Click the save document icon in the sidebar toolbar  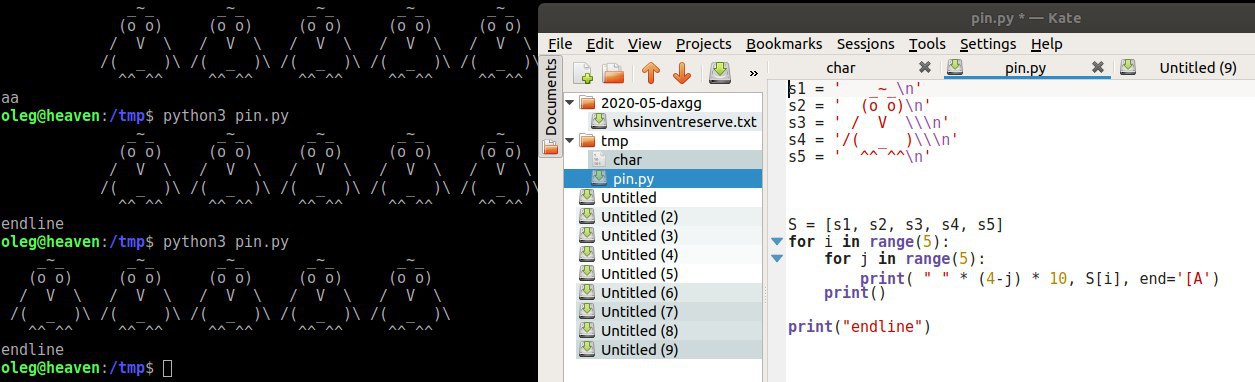719,73
